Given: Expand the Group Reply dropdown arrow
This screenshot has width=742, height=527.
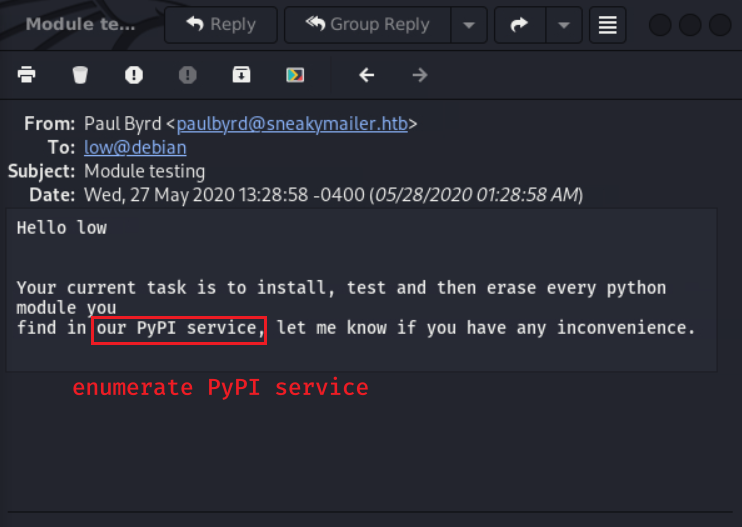Looking at the screenshot, I should tap(469, 25).
